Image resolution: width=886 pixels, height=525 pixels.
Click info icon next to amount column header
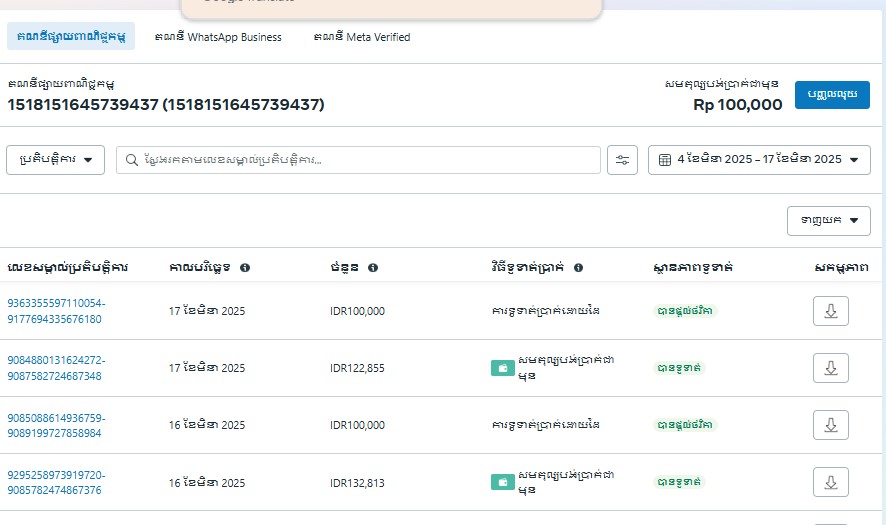click(373, 268)
